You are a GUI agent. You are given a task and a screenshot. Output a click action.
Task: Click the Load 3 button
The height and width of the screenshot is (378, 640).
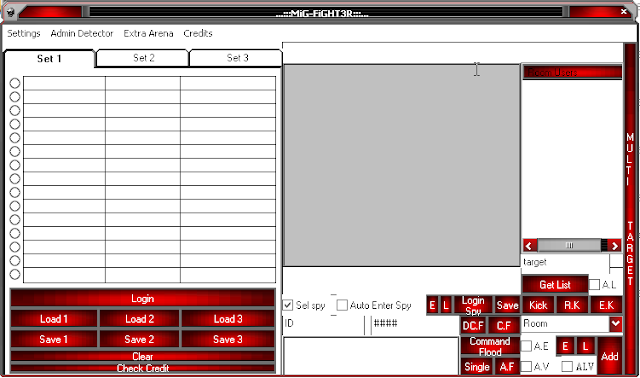coord(228,319)
